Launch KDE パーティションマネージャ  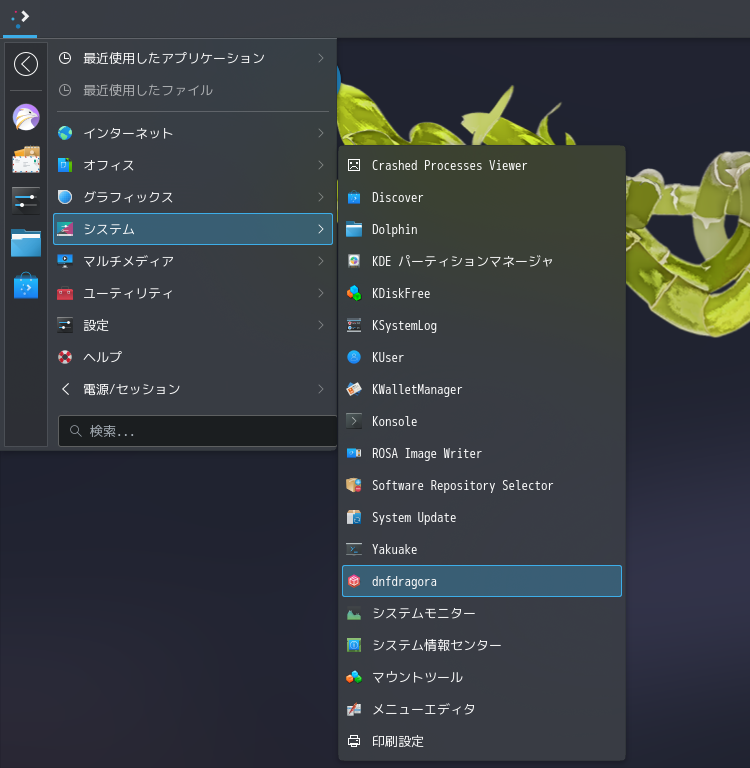(x=482, y=261)
